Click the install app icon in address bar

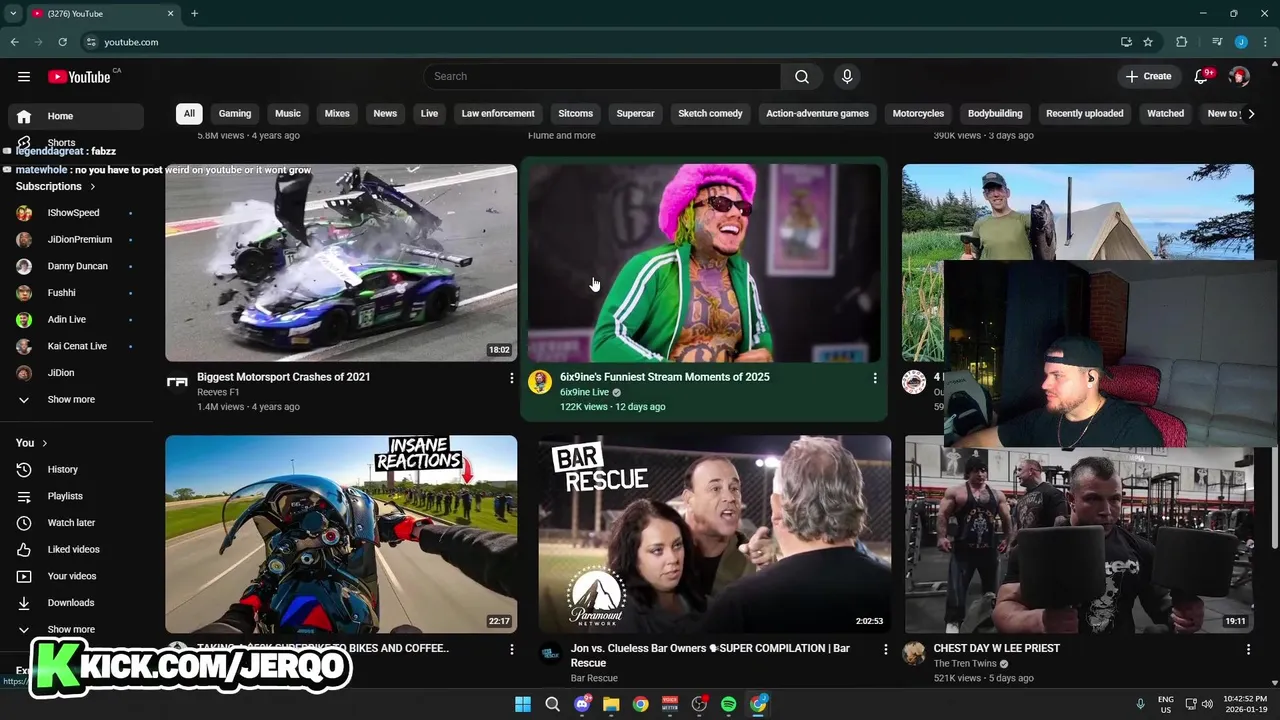1126,42
